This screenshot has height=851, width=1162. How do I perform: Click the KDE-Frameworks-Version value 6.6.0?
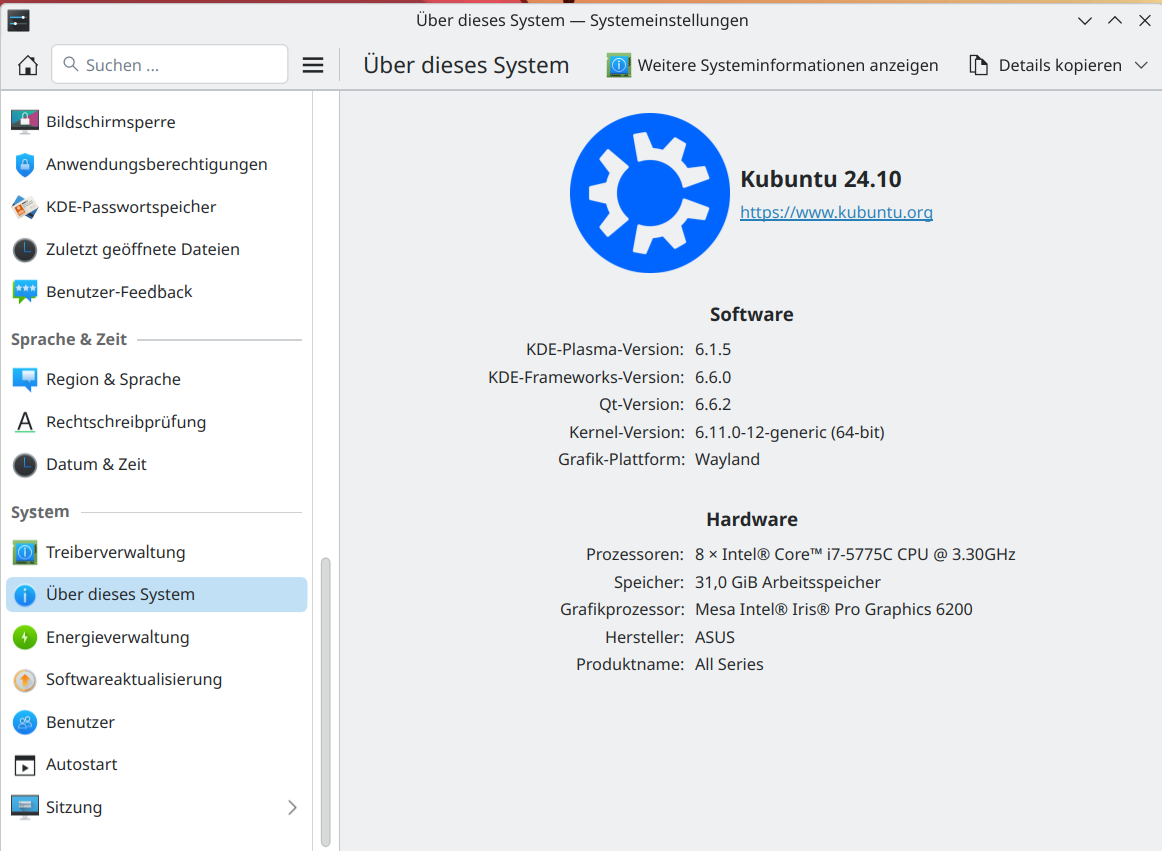[713, 377]
